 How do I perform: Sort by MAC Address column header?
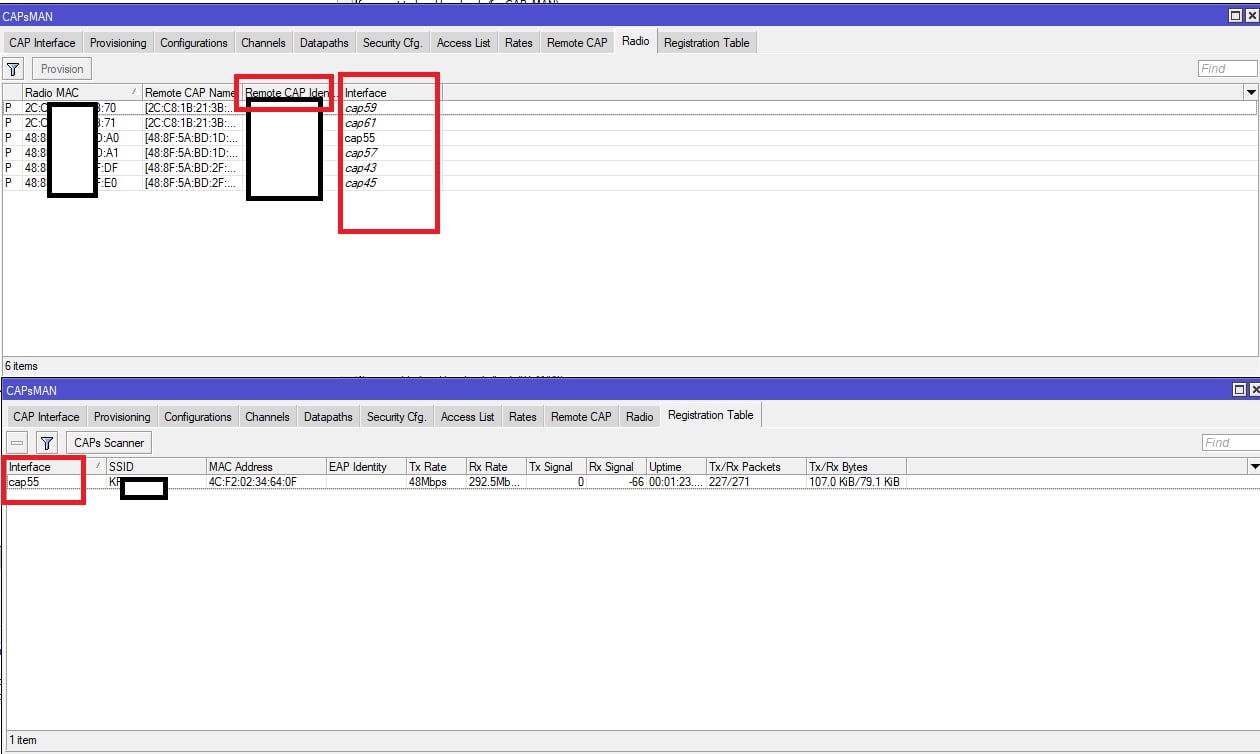click(266, 467)
